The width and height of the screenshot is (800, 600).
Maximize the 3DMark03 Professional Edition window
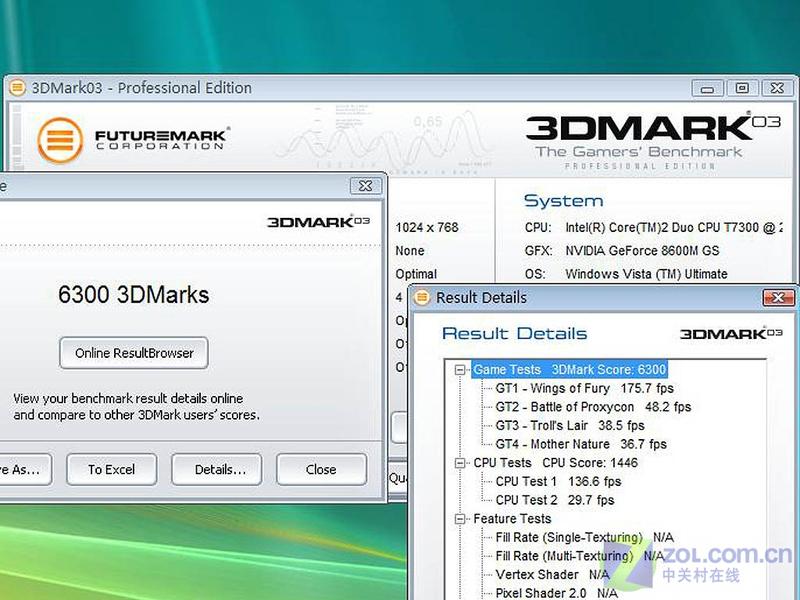(x=742, y=88)
